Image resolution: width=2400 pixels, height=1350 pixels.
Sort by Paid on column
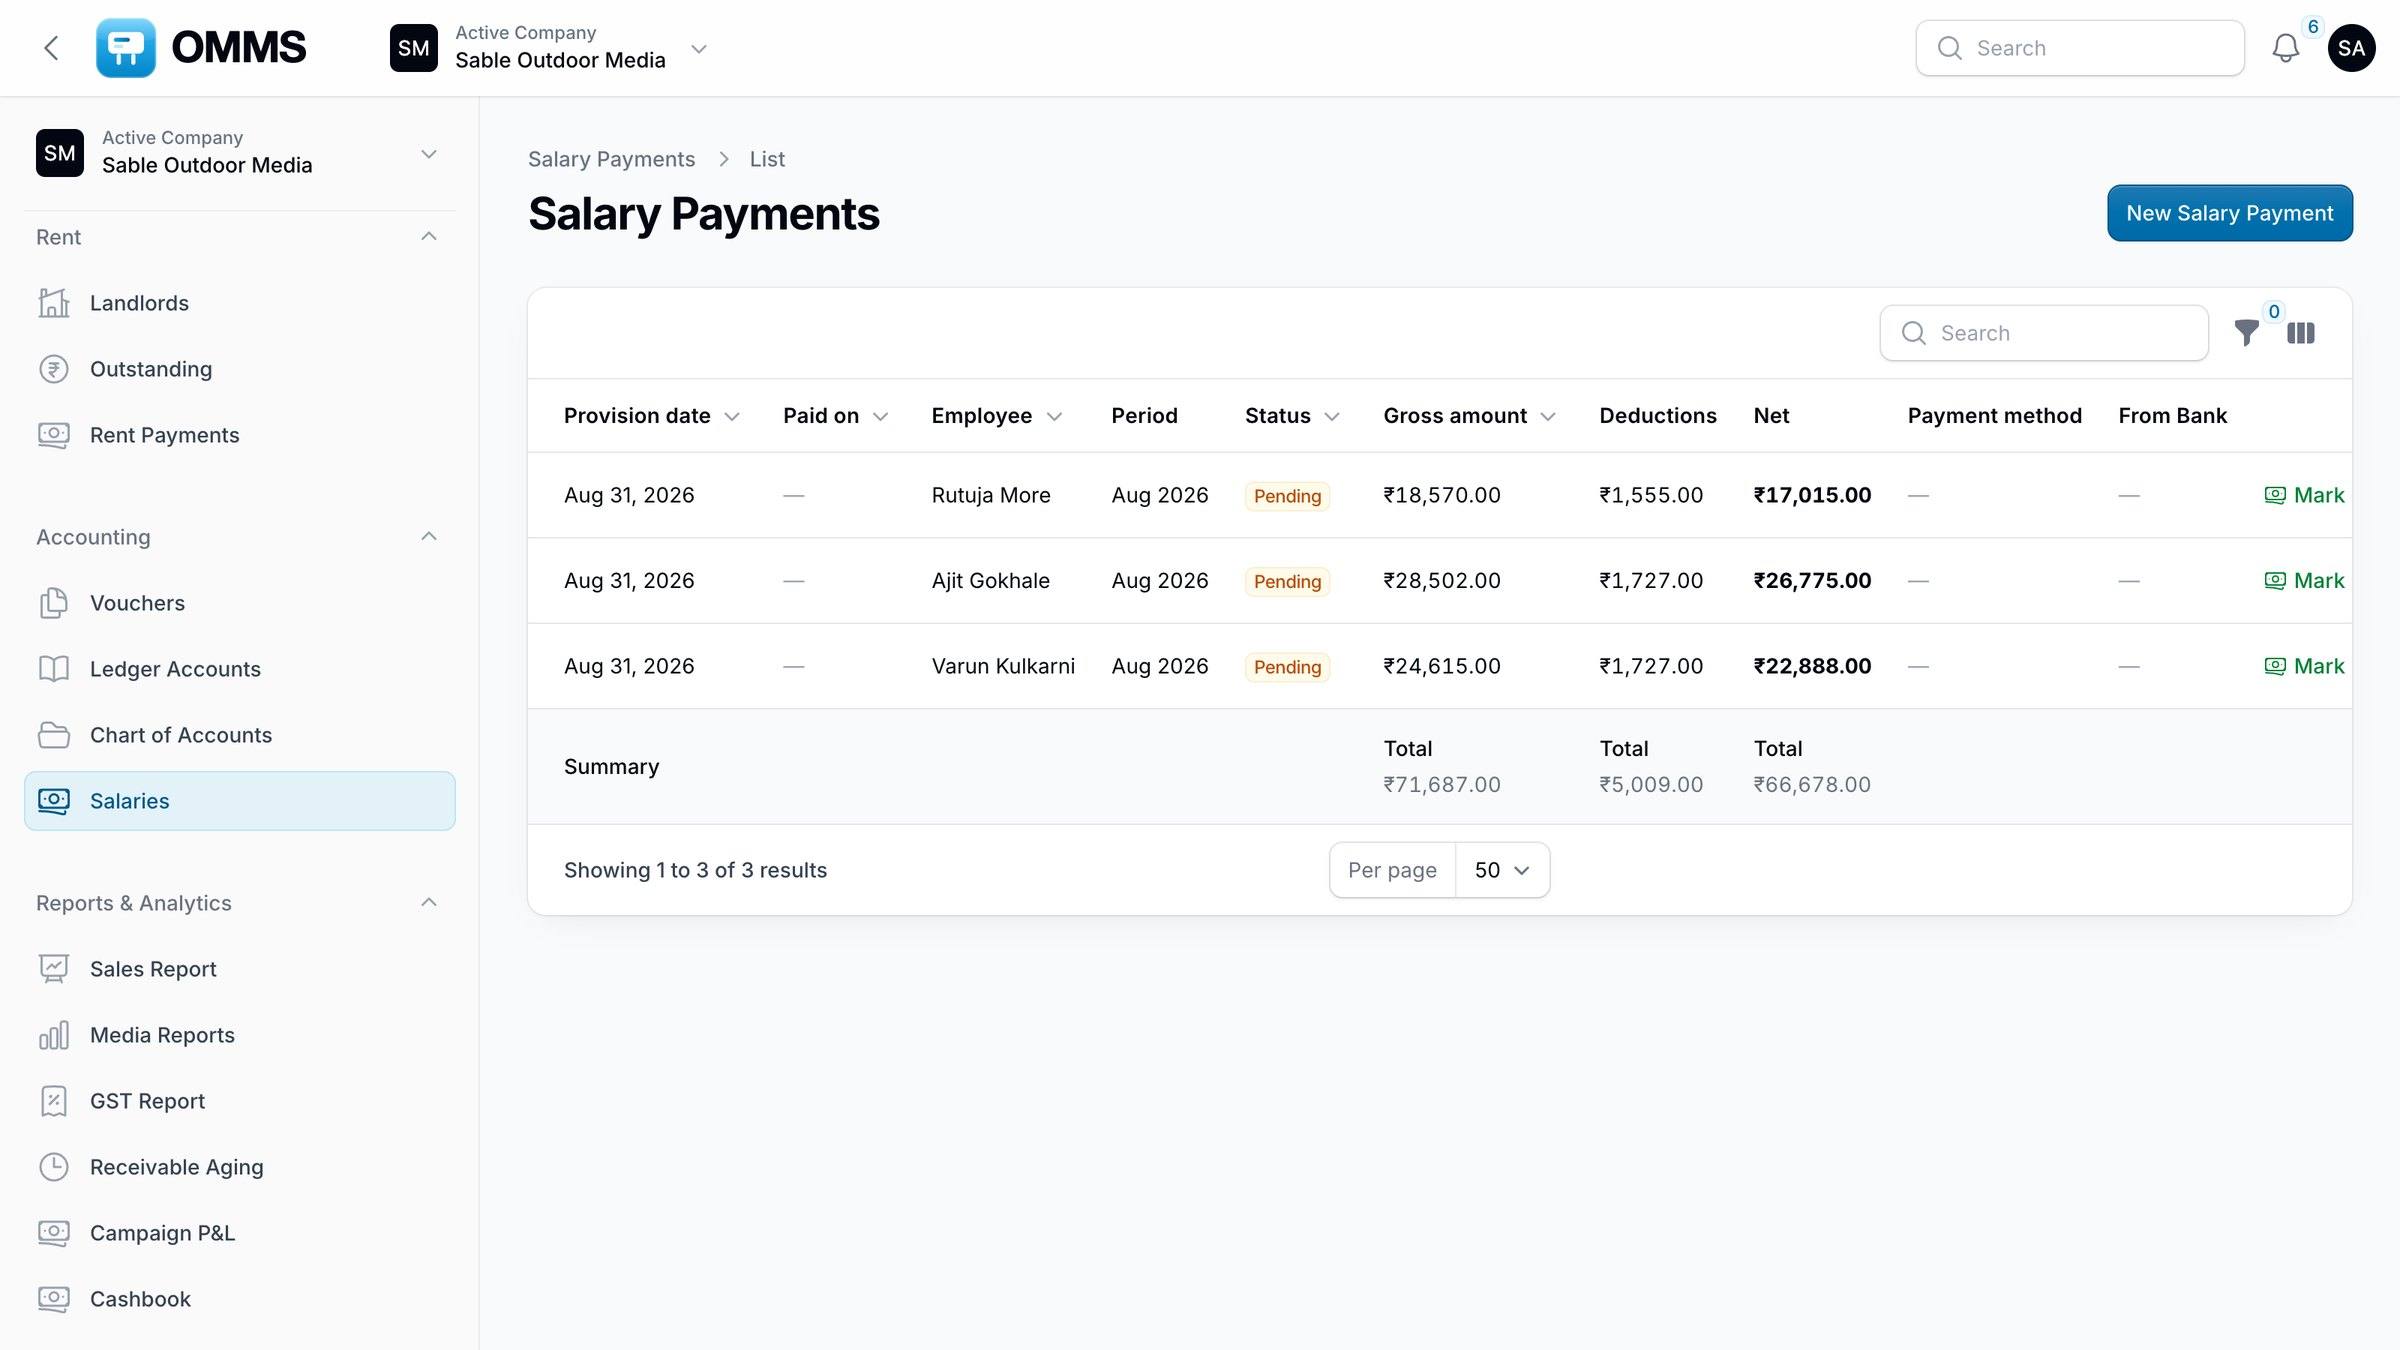pyautogui.click(x=835, y=416)
